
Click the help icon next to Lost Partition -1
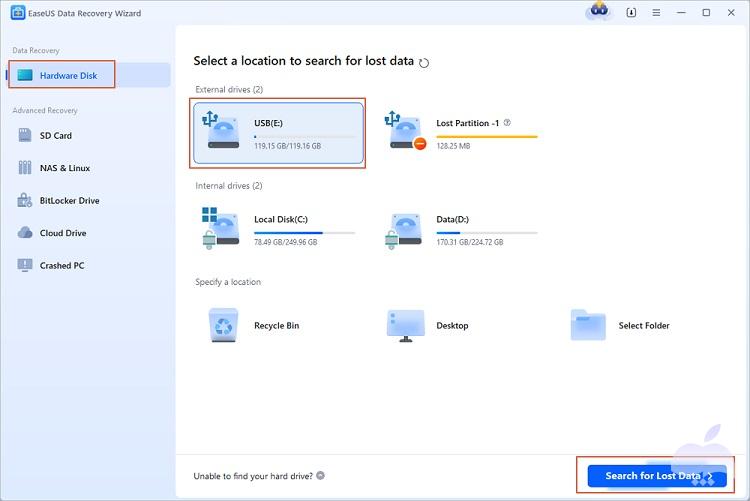pyautogui.click(x=508, y=123)
